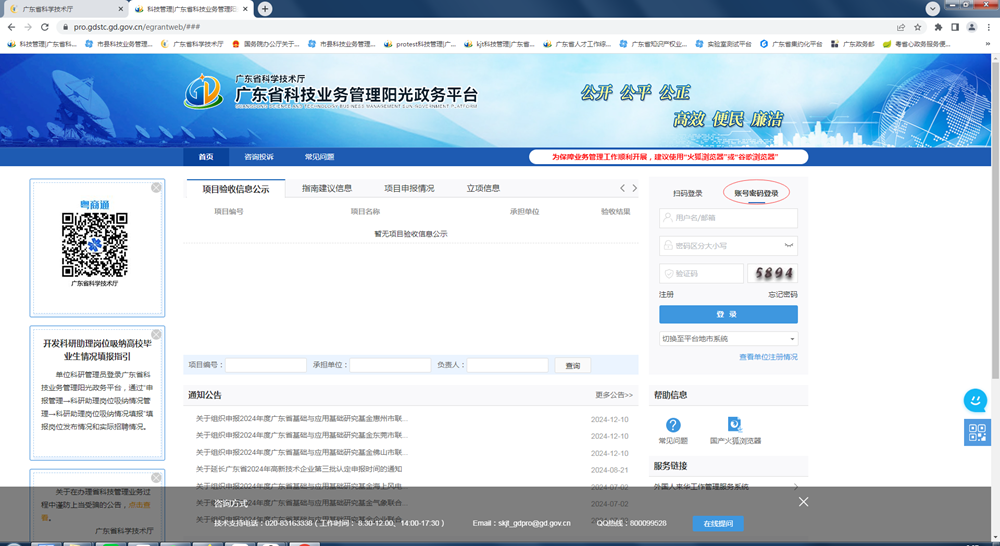Open the 切换至平台地市系统 dropdown
Viewport: 1000px width, 546px height.
728,339
